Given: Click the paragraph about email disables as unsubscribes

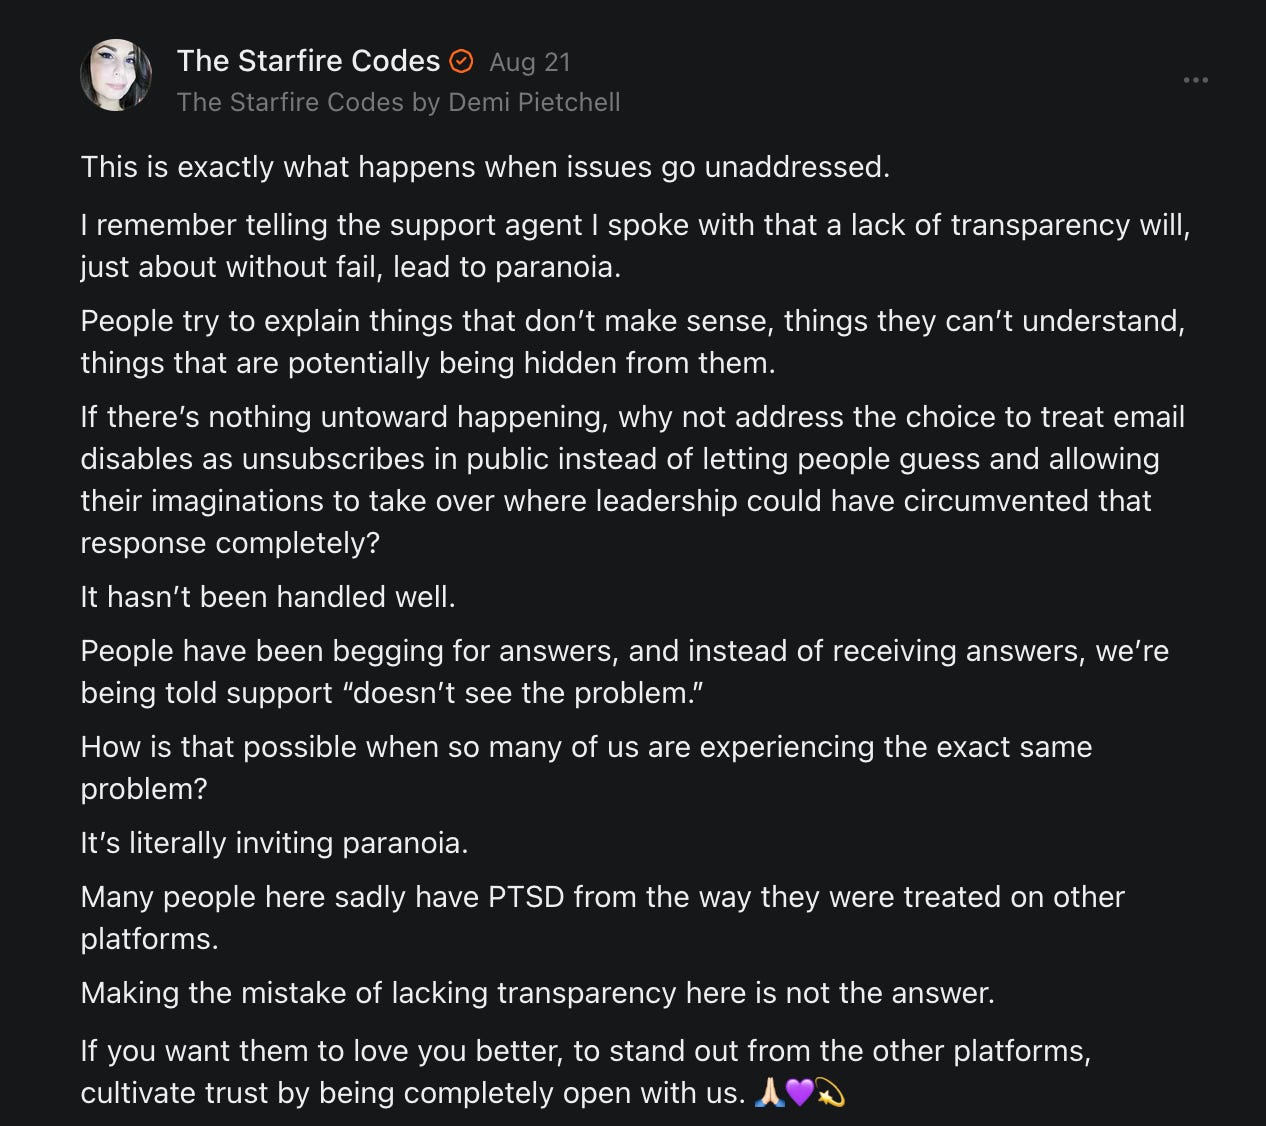Looking at the screenshot, I should pyautogui.click(x=632, y=480).
